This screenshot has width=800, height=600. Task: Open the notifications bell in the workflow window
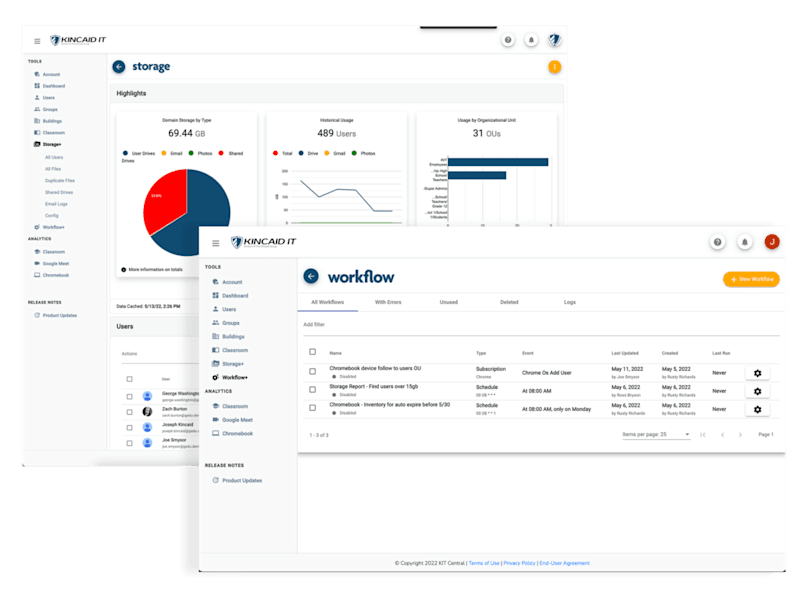[744, 242]
